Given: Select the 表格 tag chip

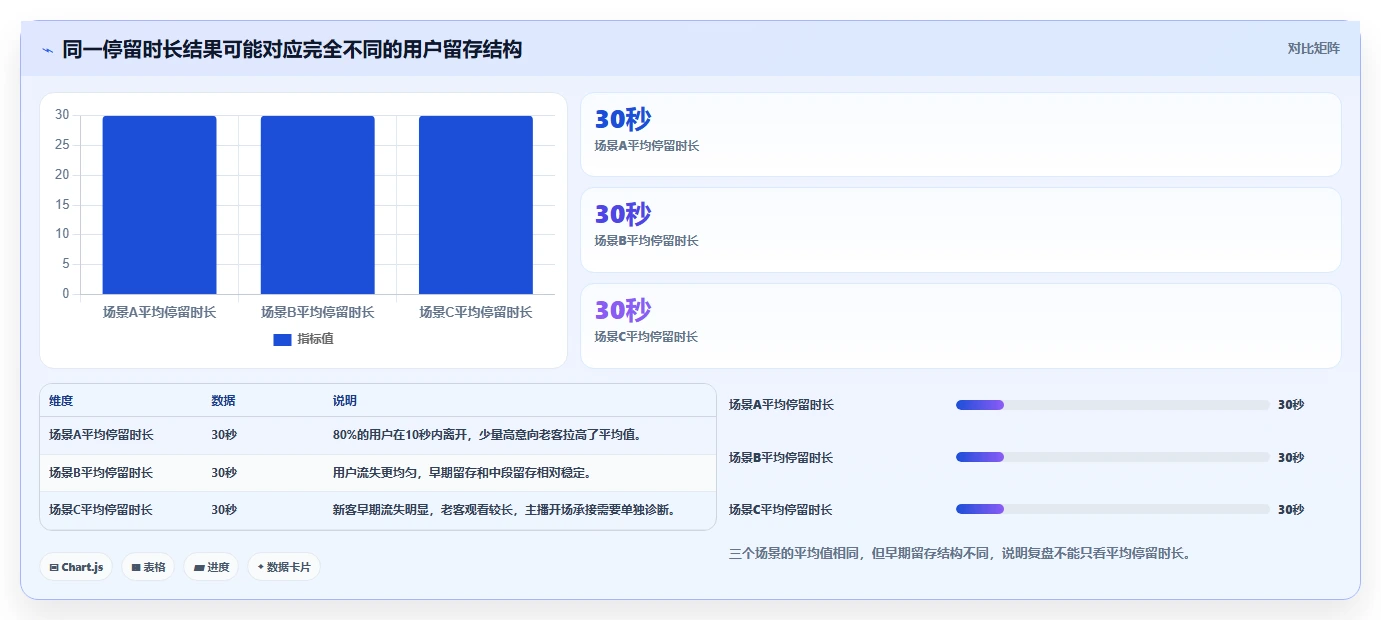Looking at the screenshot, I should 148,567.
